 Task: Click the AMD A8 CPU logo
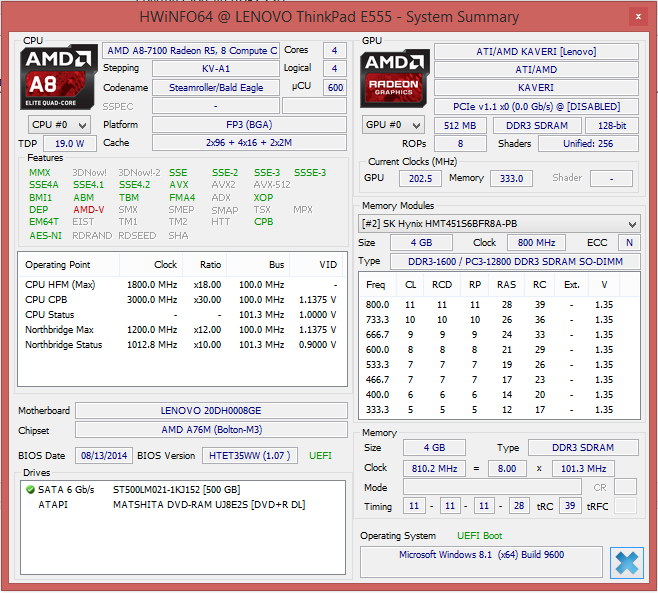(x=58, y=78)
